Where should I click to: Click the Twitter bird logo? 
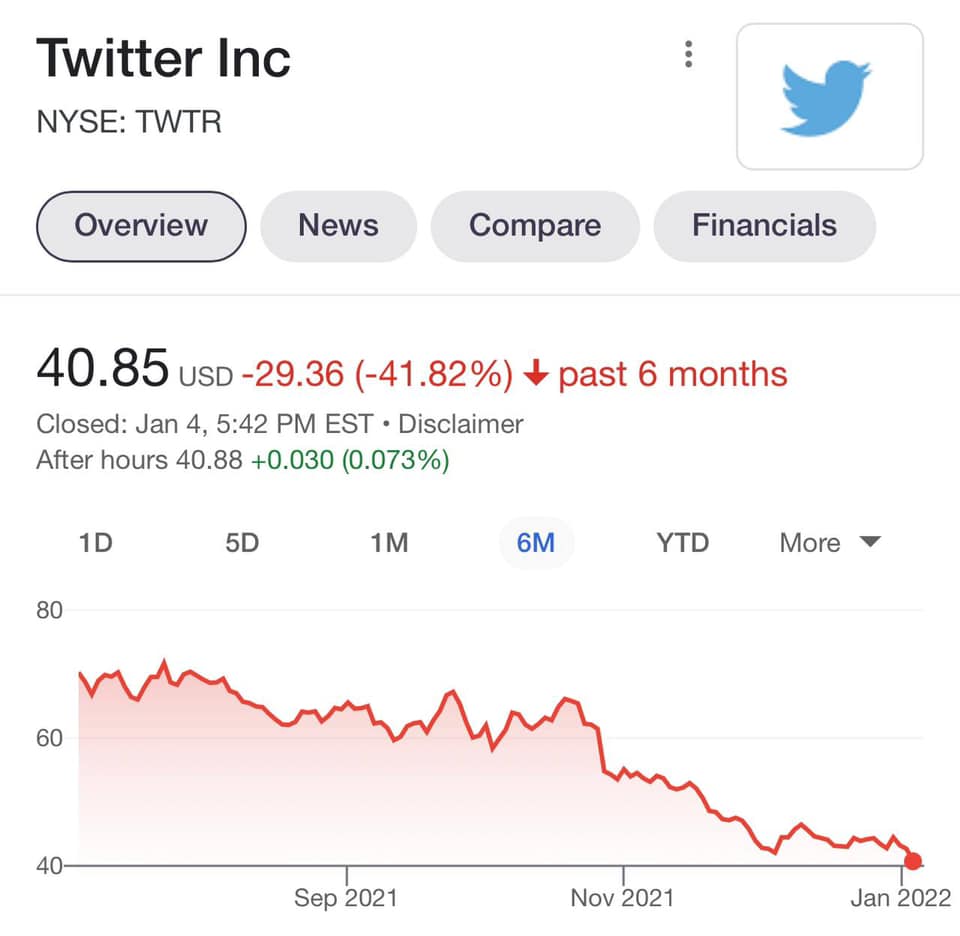[x=829, y=97]
